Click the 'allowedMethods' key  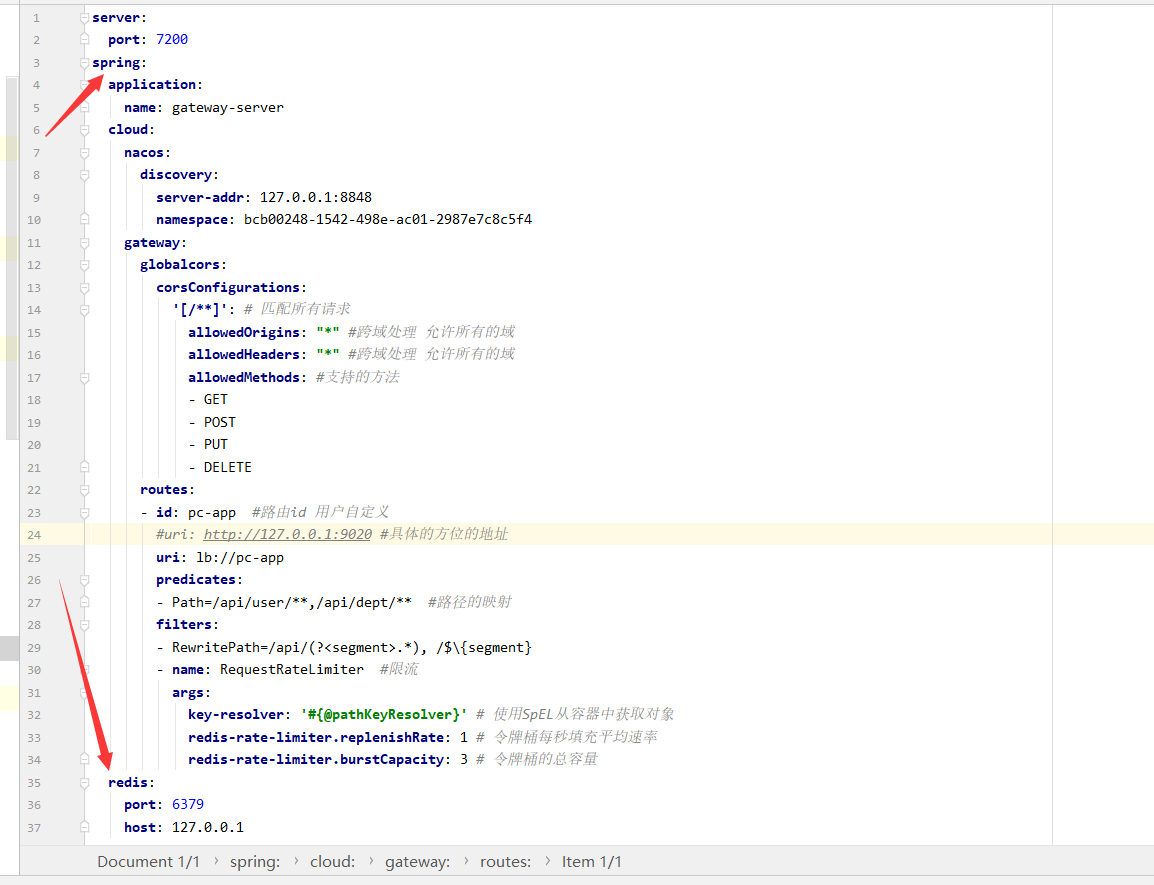(244, 377)
